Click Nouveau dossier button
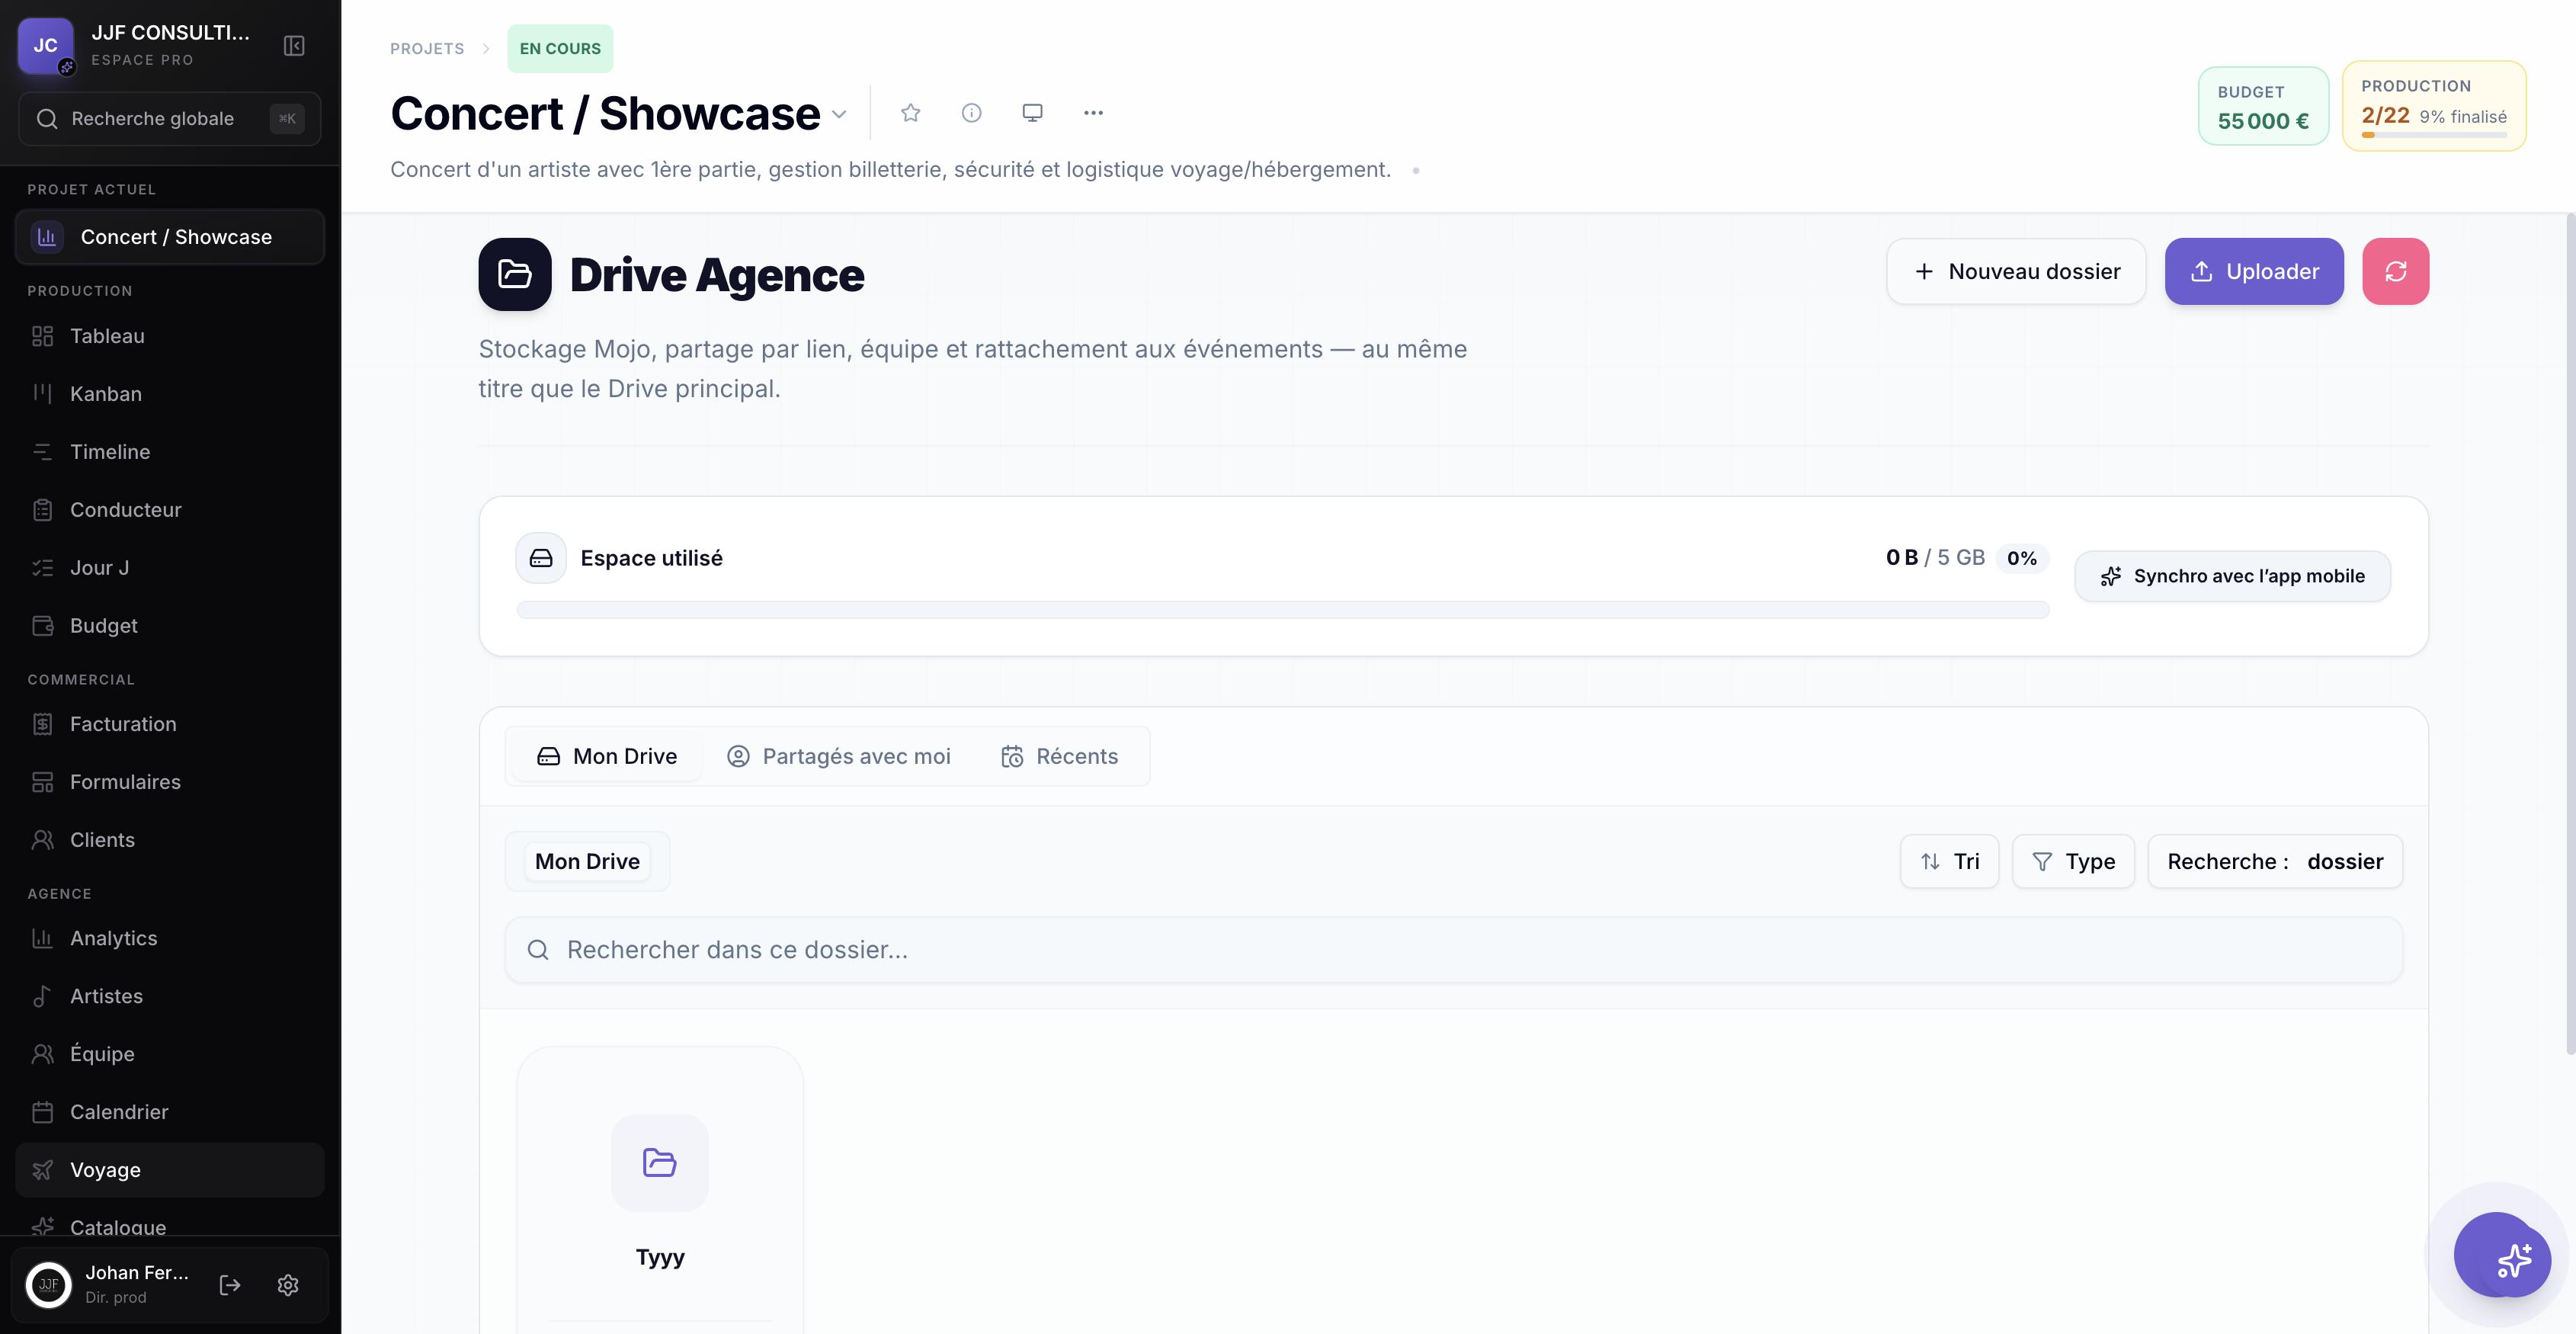This screenshot has height=1334, width=2576. (2016, 271)
